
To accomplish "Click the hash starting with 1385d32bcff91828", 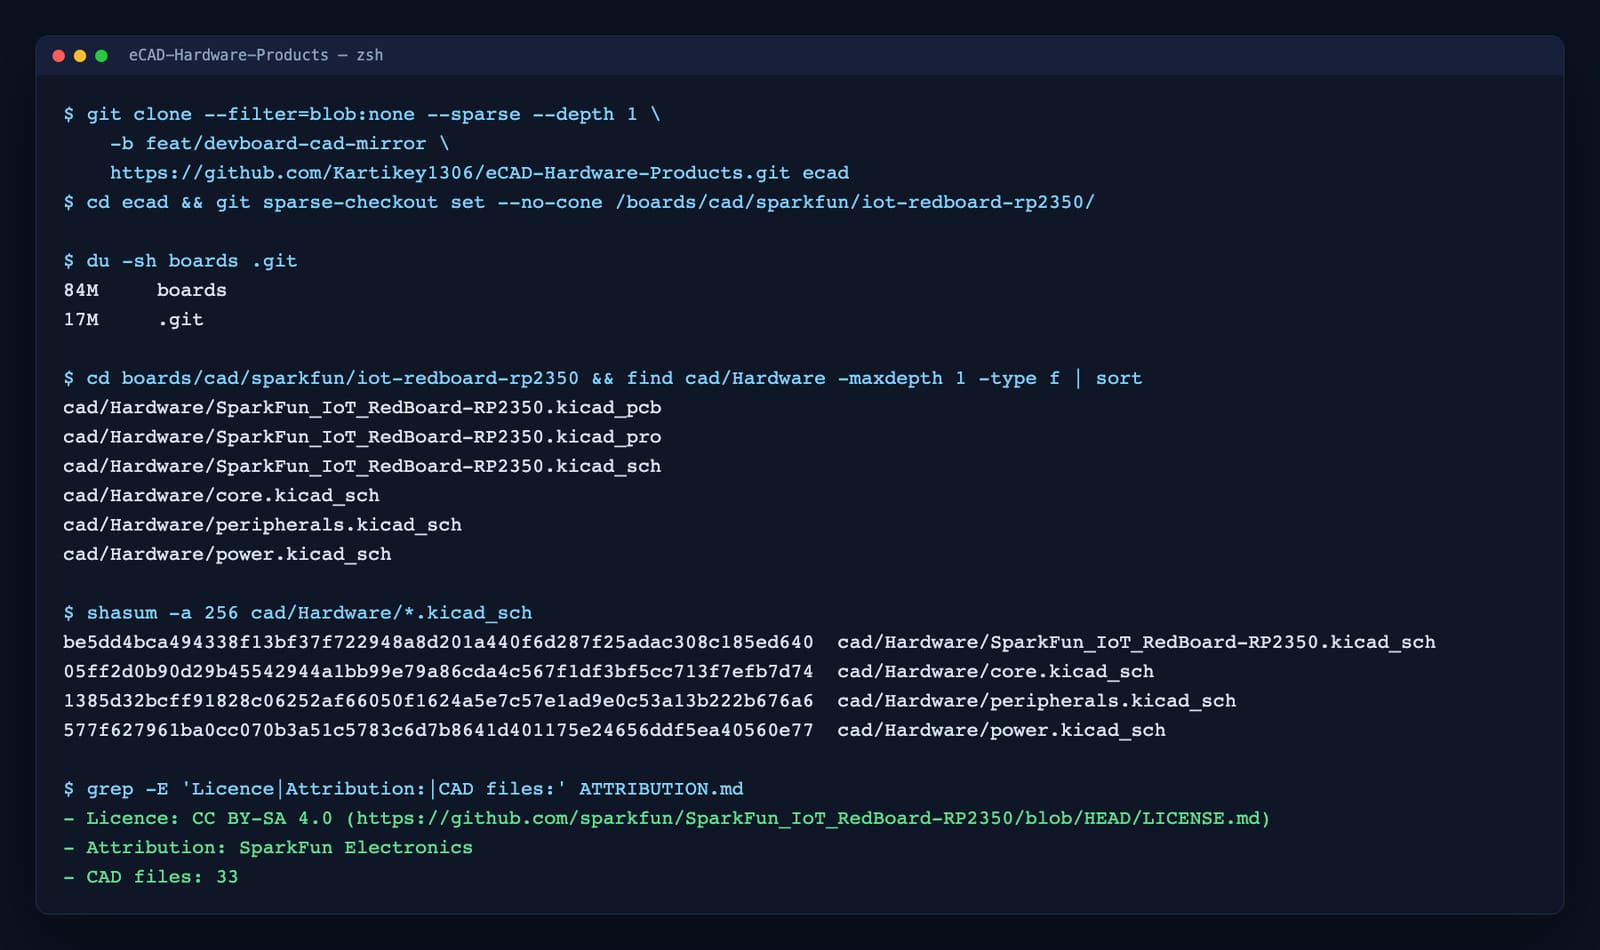I will coord(438,701).
